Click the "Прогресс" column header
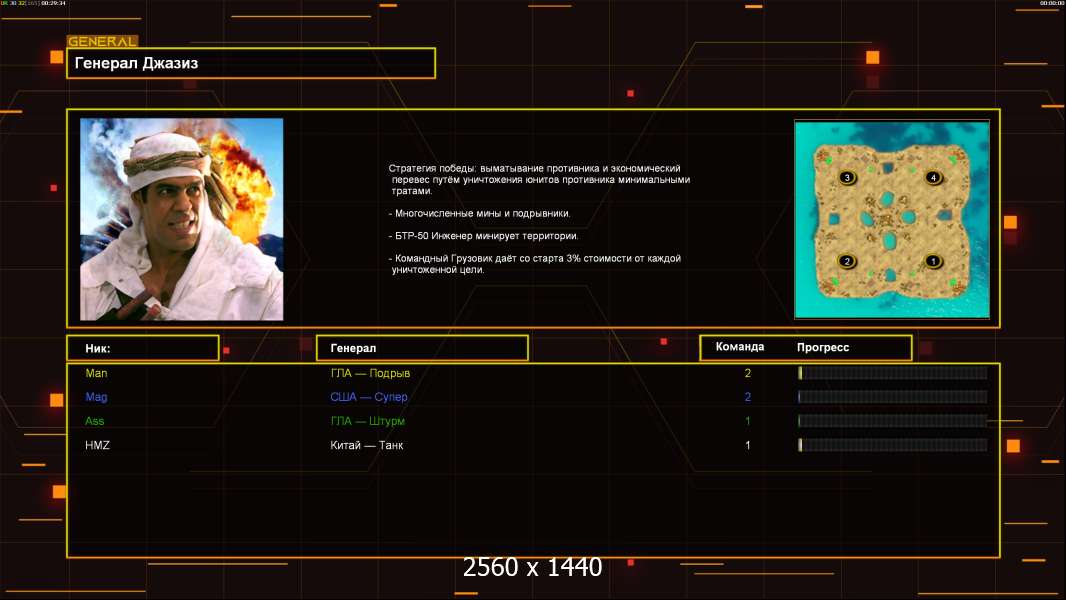This screenshot has width=1066, height=600. point(823,347)
